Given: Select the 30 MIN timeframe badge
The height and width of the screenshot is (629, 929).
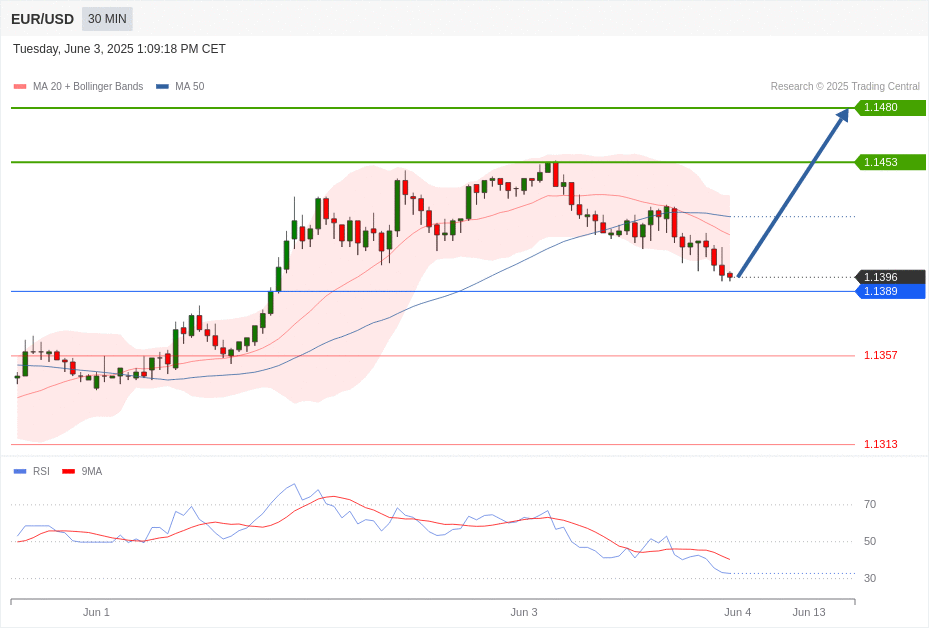Looking at the screenshot, I should 107,19.
